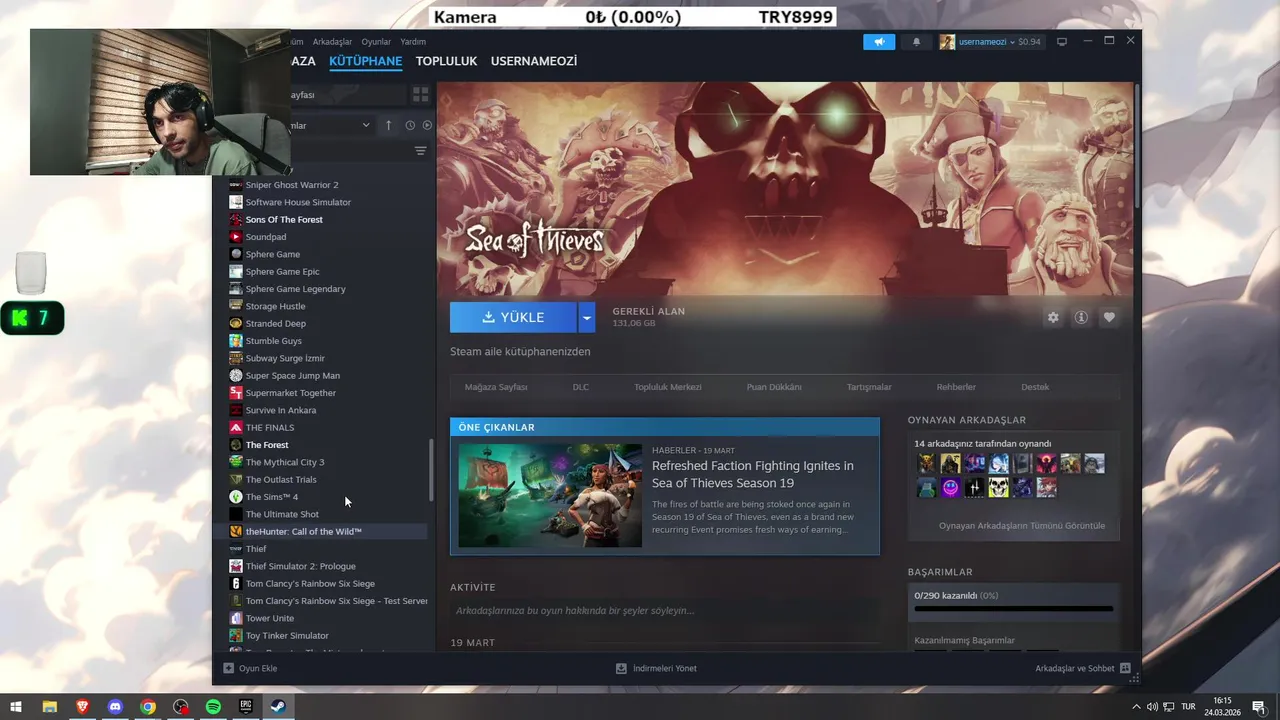
Task: Click the upward arrow sort icon
Action: pyautogui.click(x=388, y=125)
